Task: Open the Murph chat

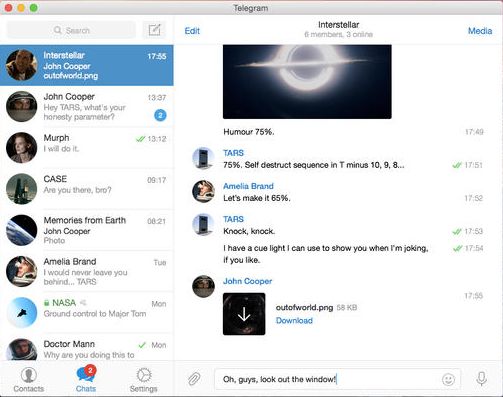Action: coord(87,148)
